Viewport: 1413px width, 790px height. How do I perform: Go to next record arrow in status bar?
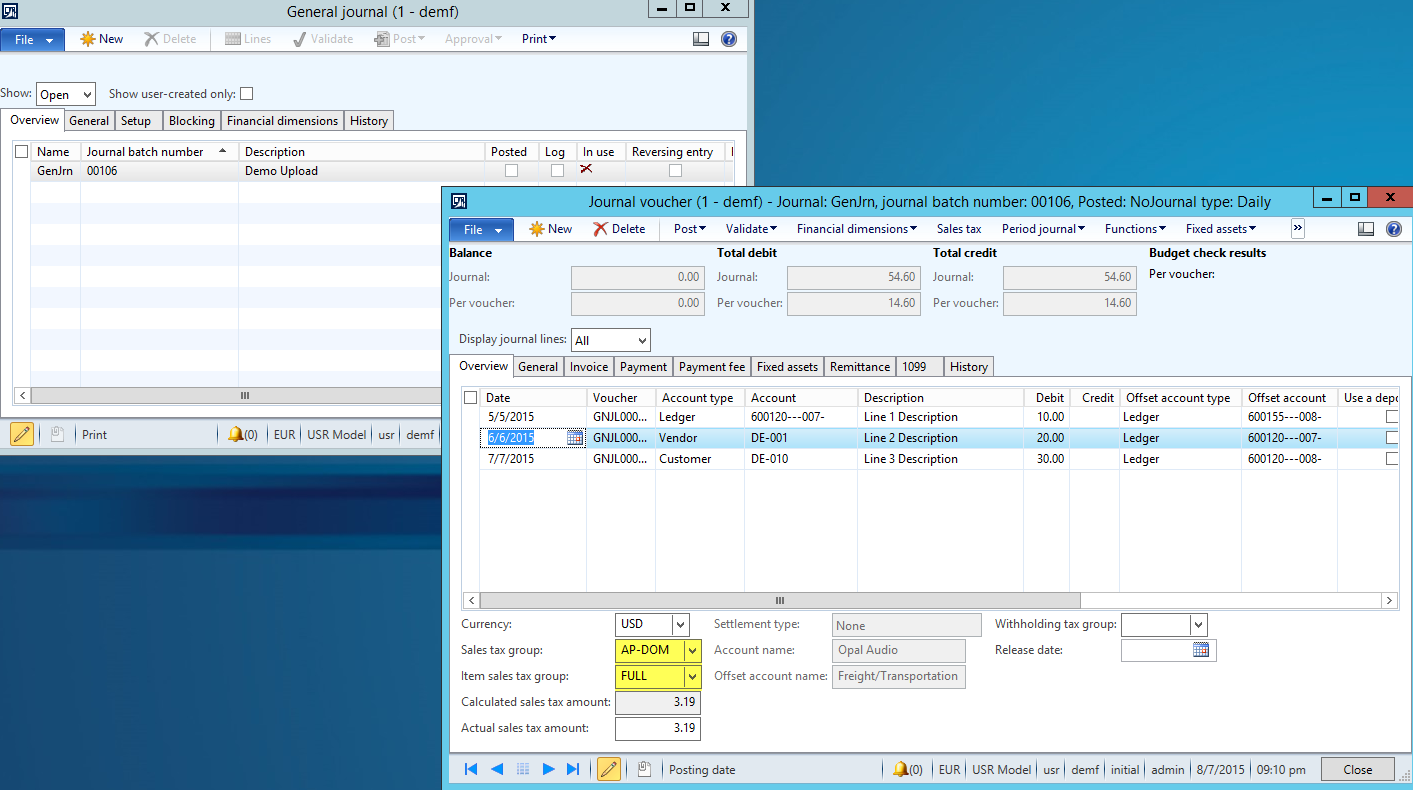(548, 769)
